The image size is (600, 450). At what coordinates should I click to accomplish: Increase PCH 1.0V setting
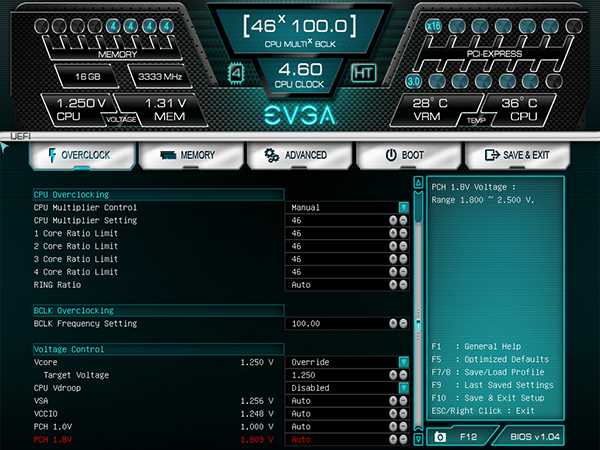pos(393,427)
